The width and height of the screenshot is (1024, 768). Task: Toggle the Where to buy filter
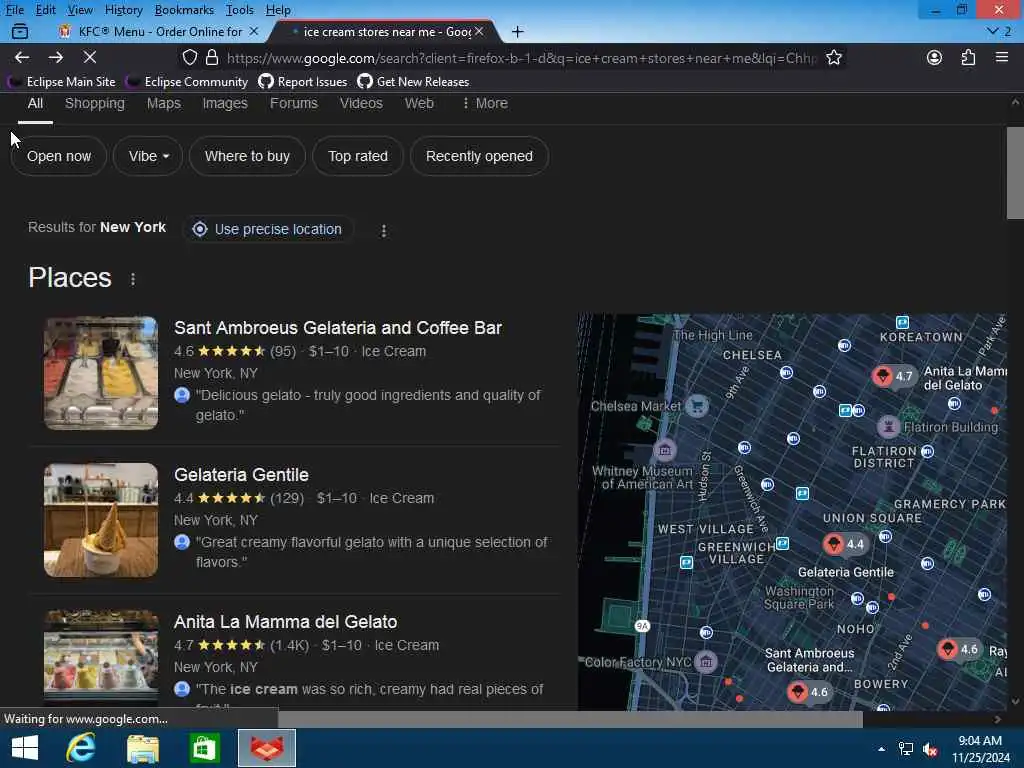click(x=247, y=156)
